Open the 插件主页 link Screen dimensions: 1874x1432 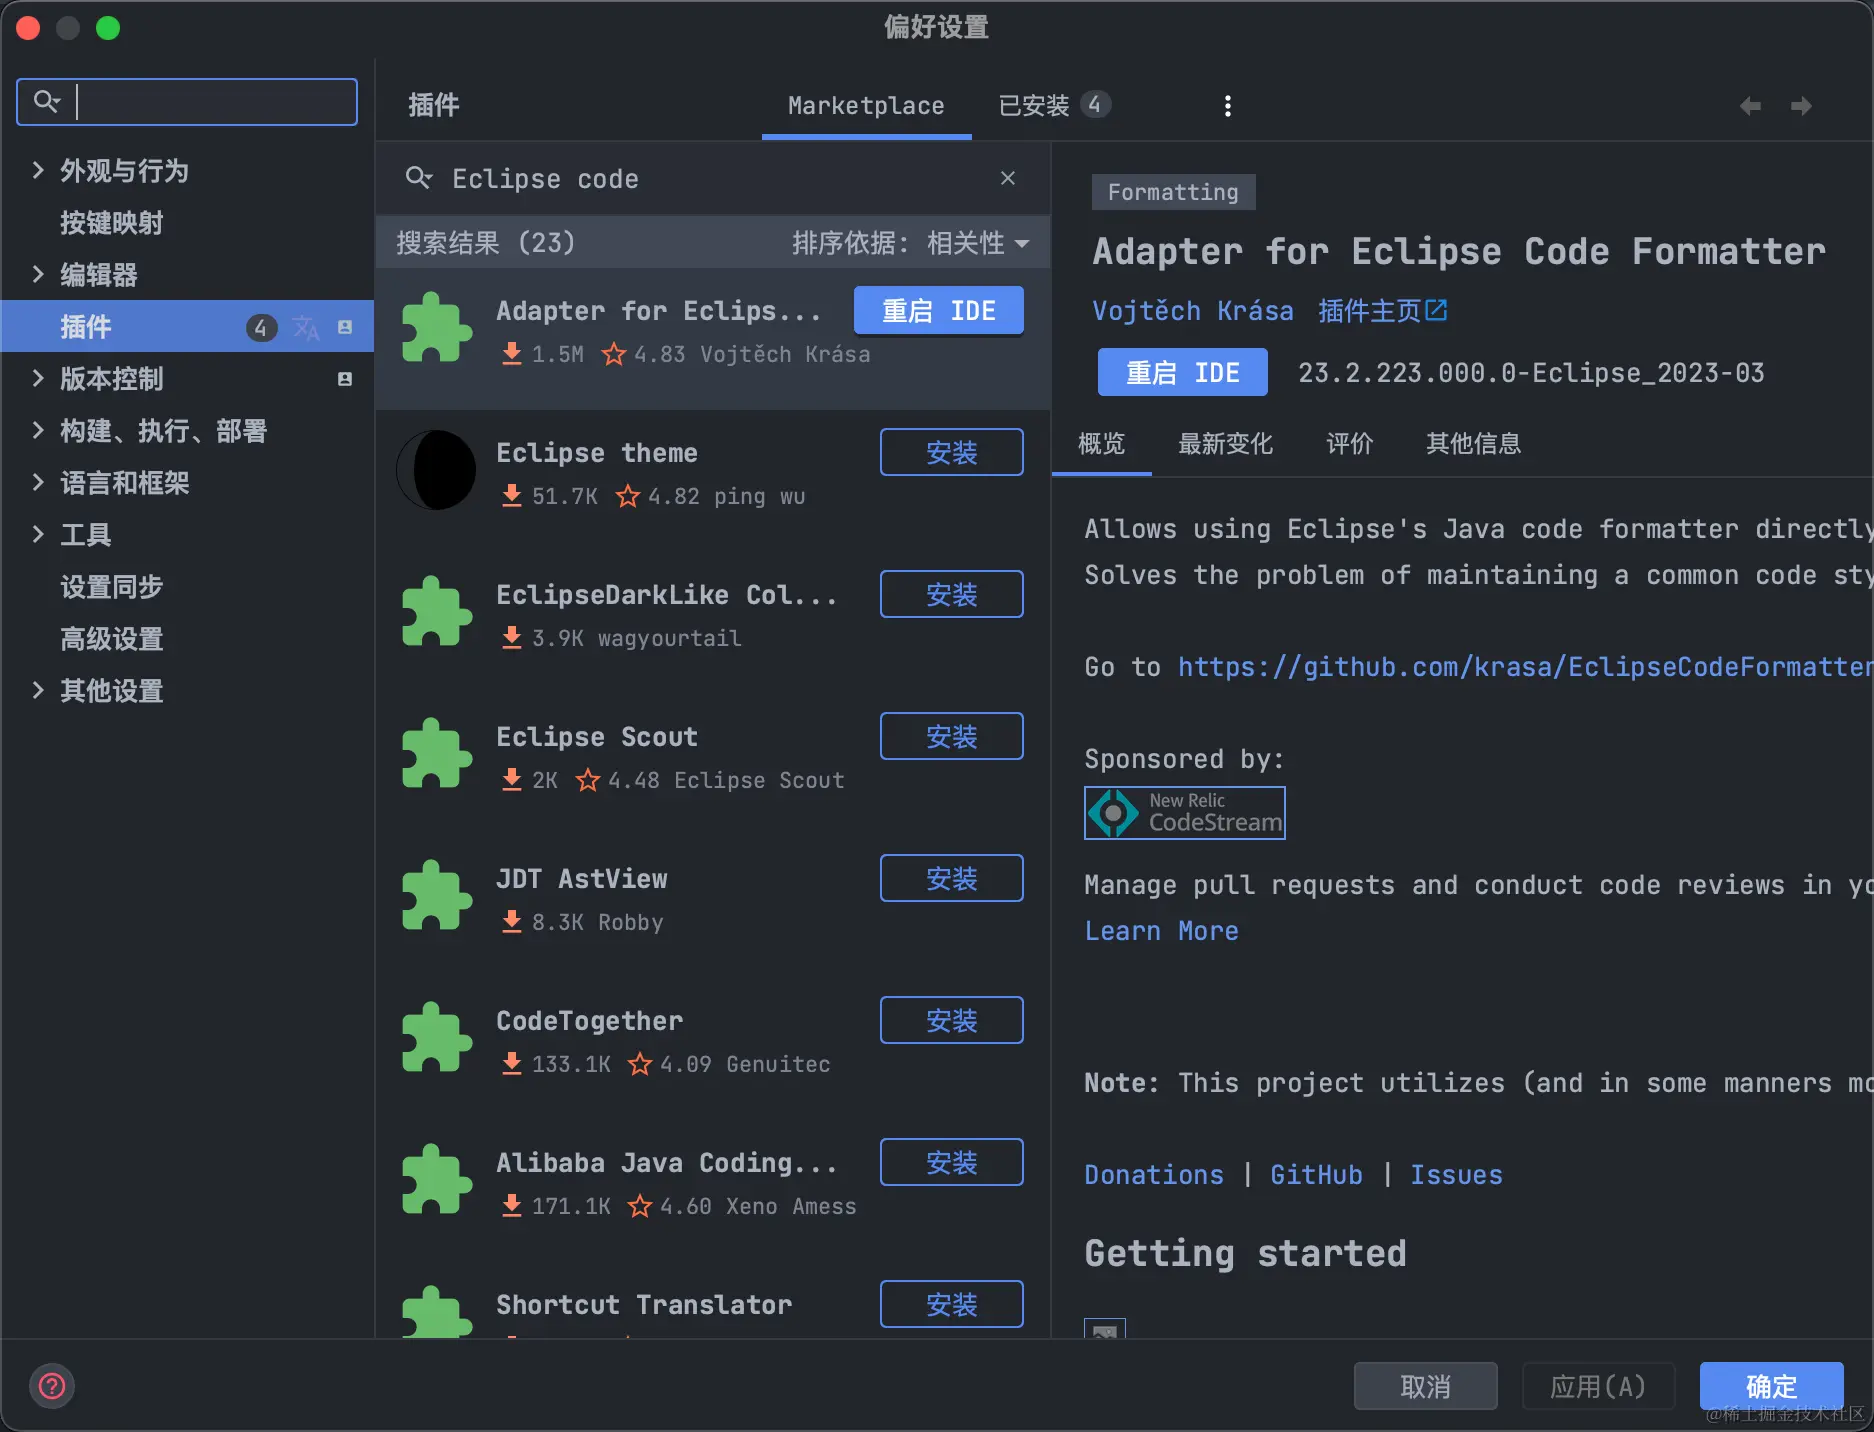click(x=1370, y=311)
